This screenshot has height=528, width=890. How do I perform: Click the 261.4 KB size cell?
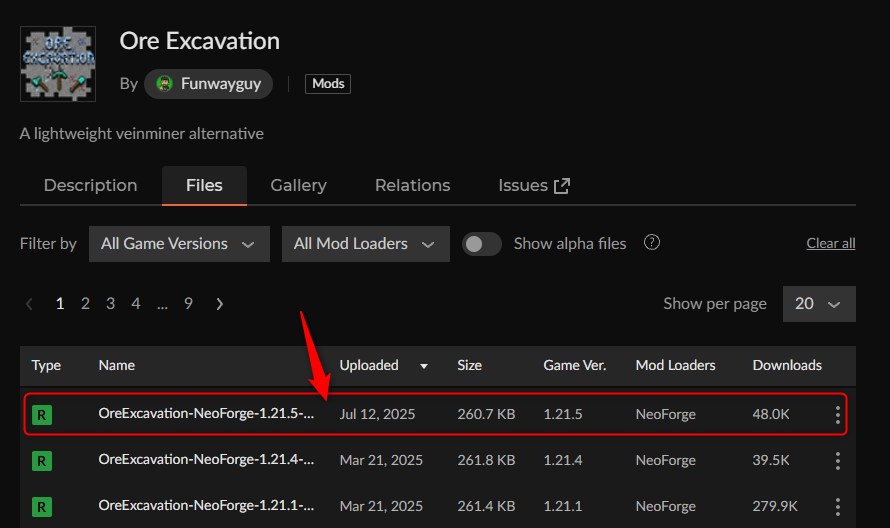click(x=486, y=506)
